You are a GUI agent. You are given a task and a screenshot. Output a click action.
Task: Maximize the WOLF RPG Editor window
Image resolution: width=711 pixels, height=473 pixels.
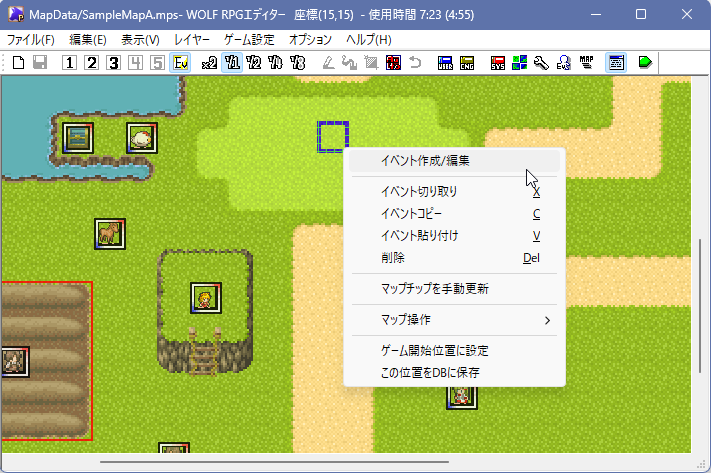coord(641,15)
